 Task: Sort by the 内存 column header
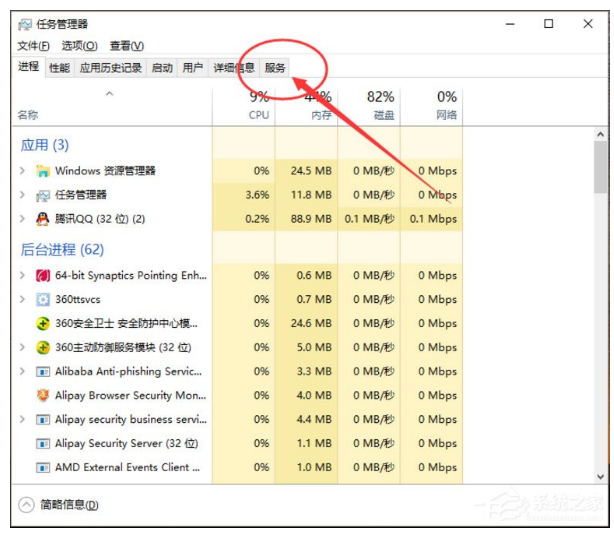pos(306,106)
